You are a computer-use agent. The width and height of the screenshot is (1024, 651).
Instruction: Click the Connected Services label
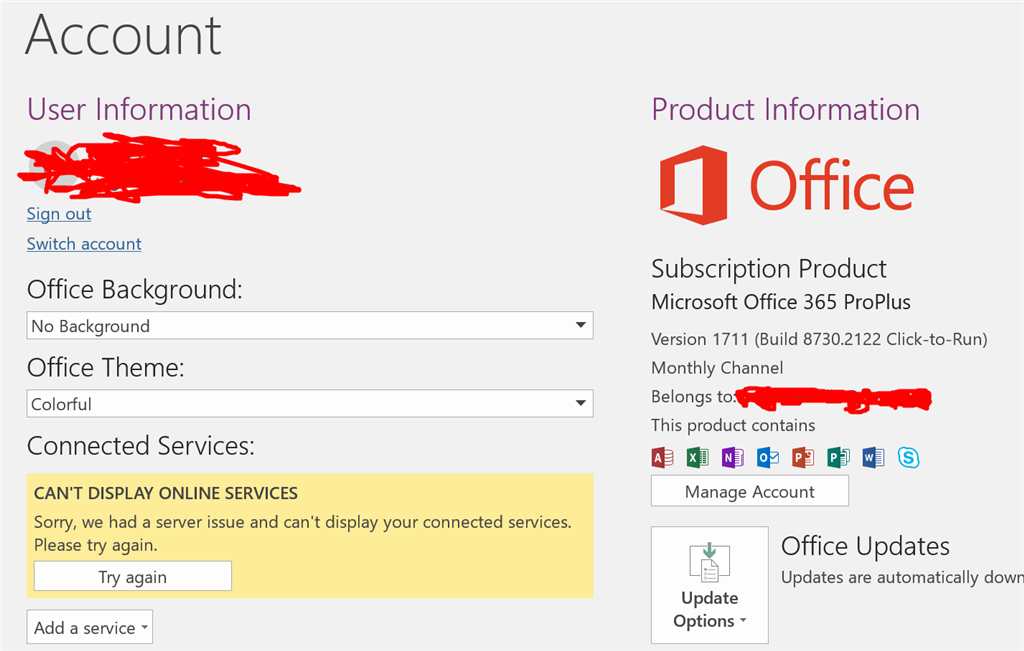[140, 446]
